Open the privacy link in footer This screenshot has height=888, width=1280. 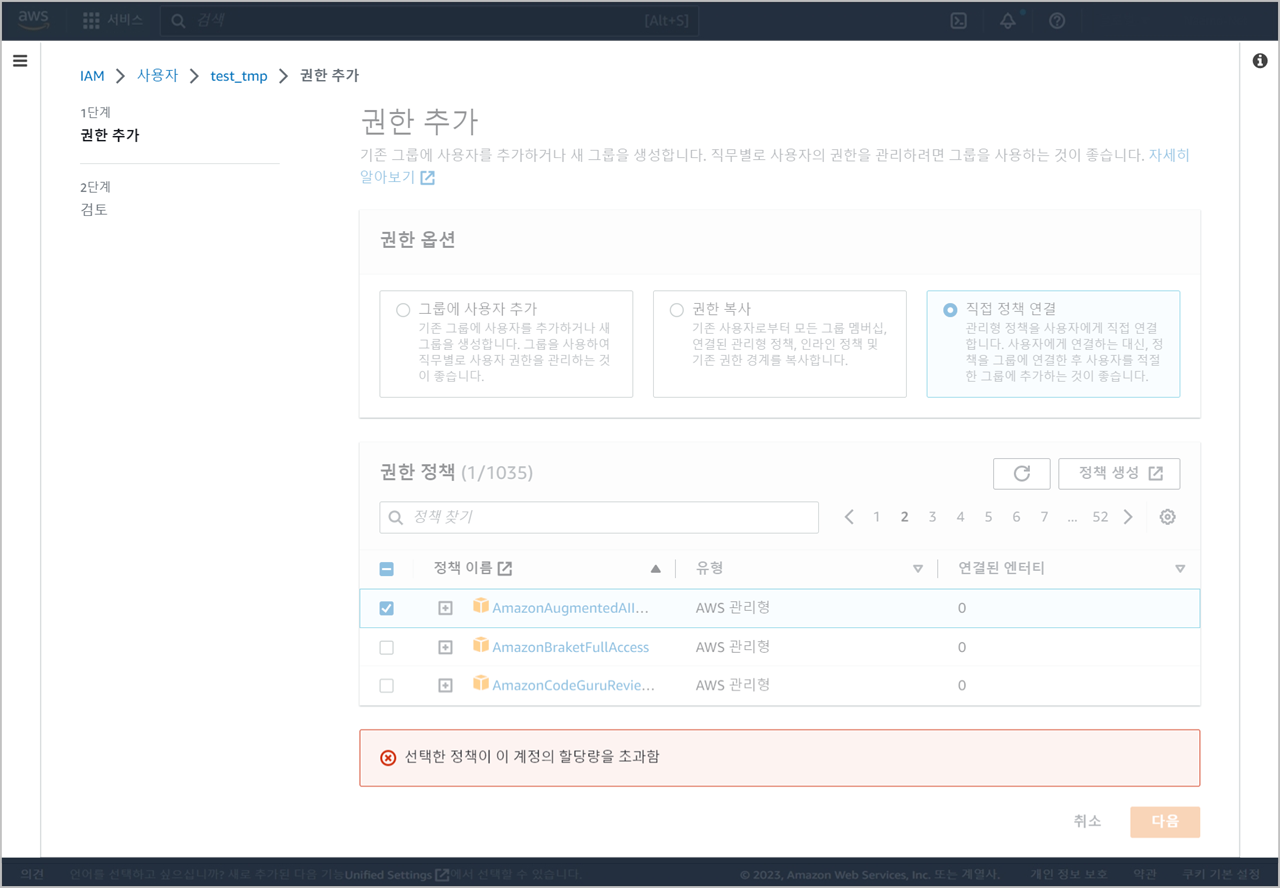[1068, 874]
